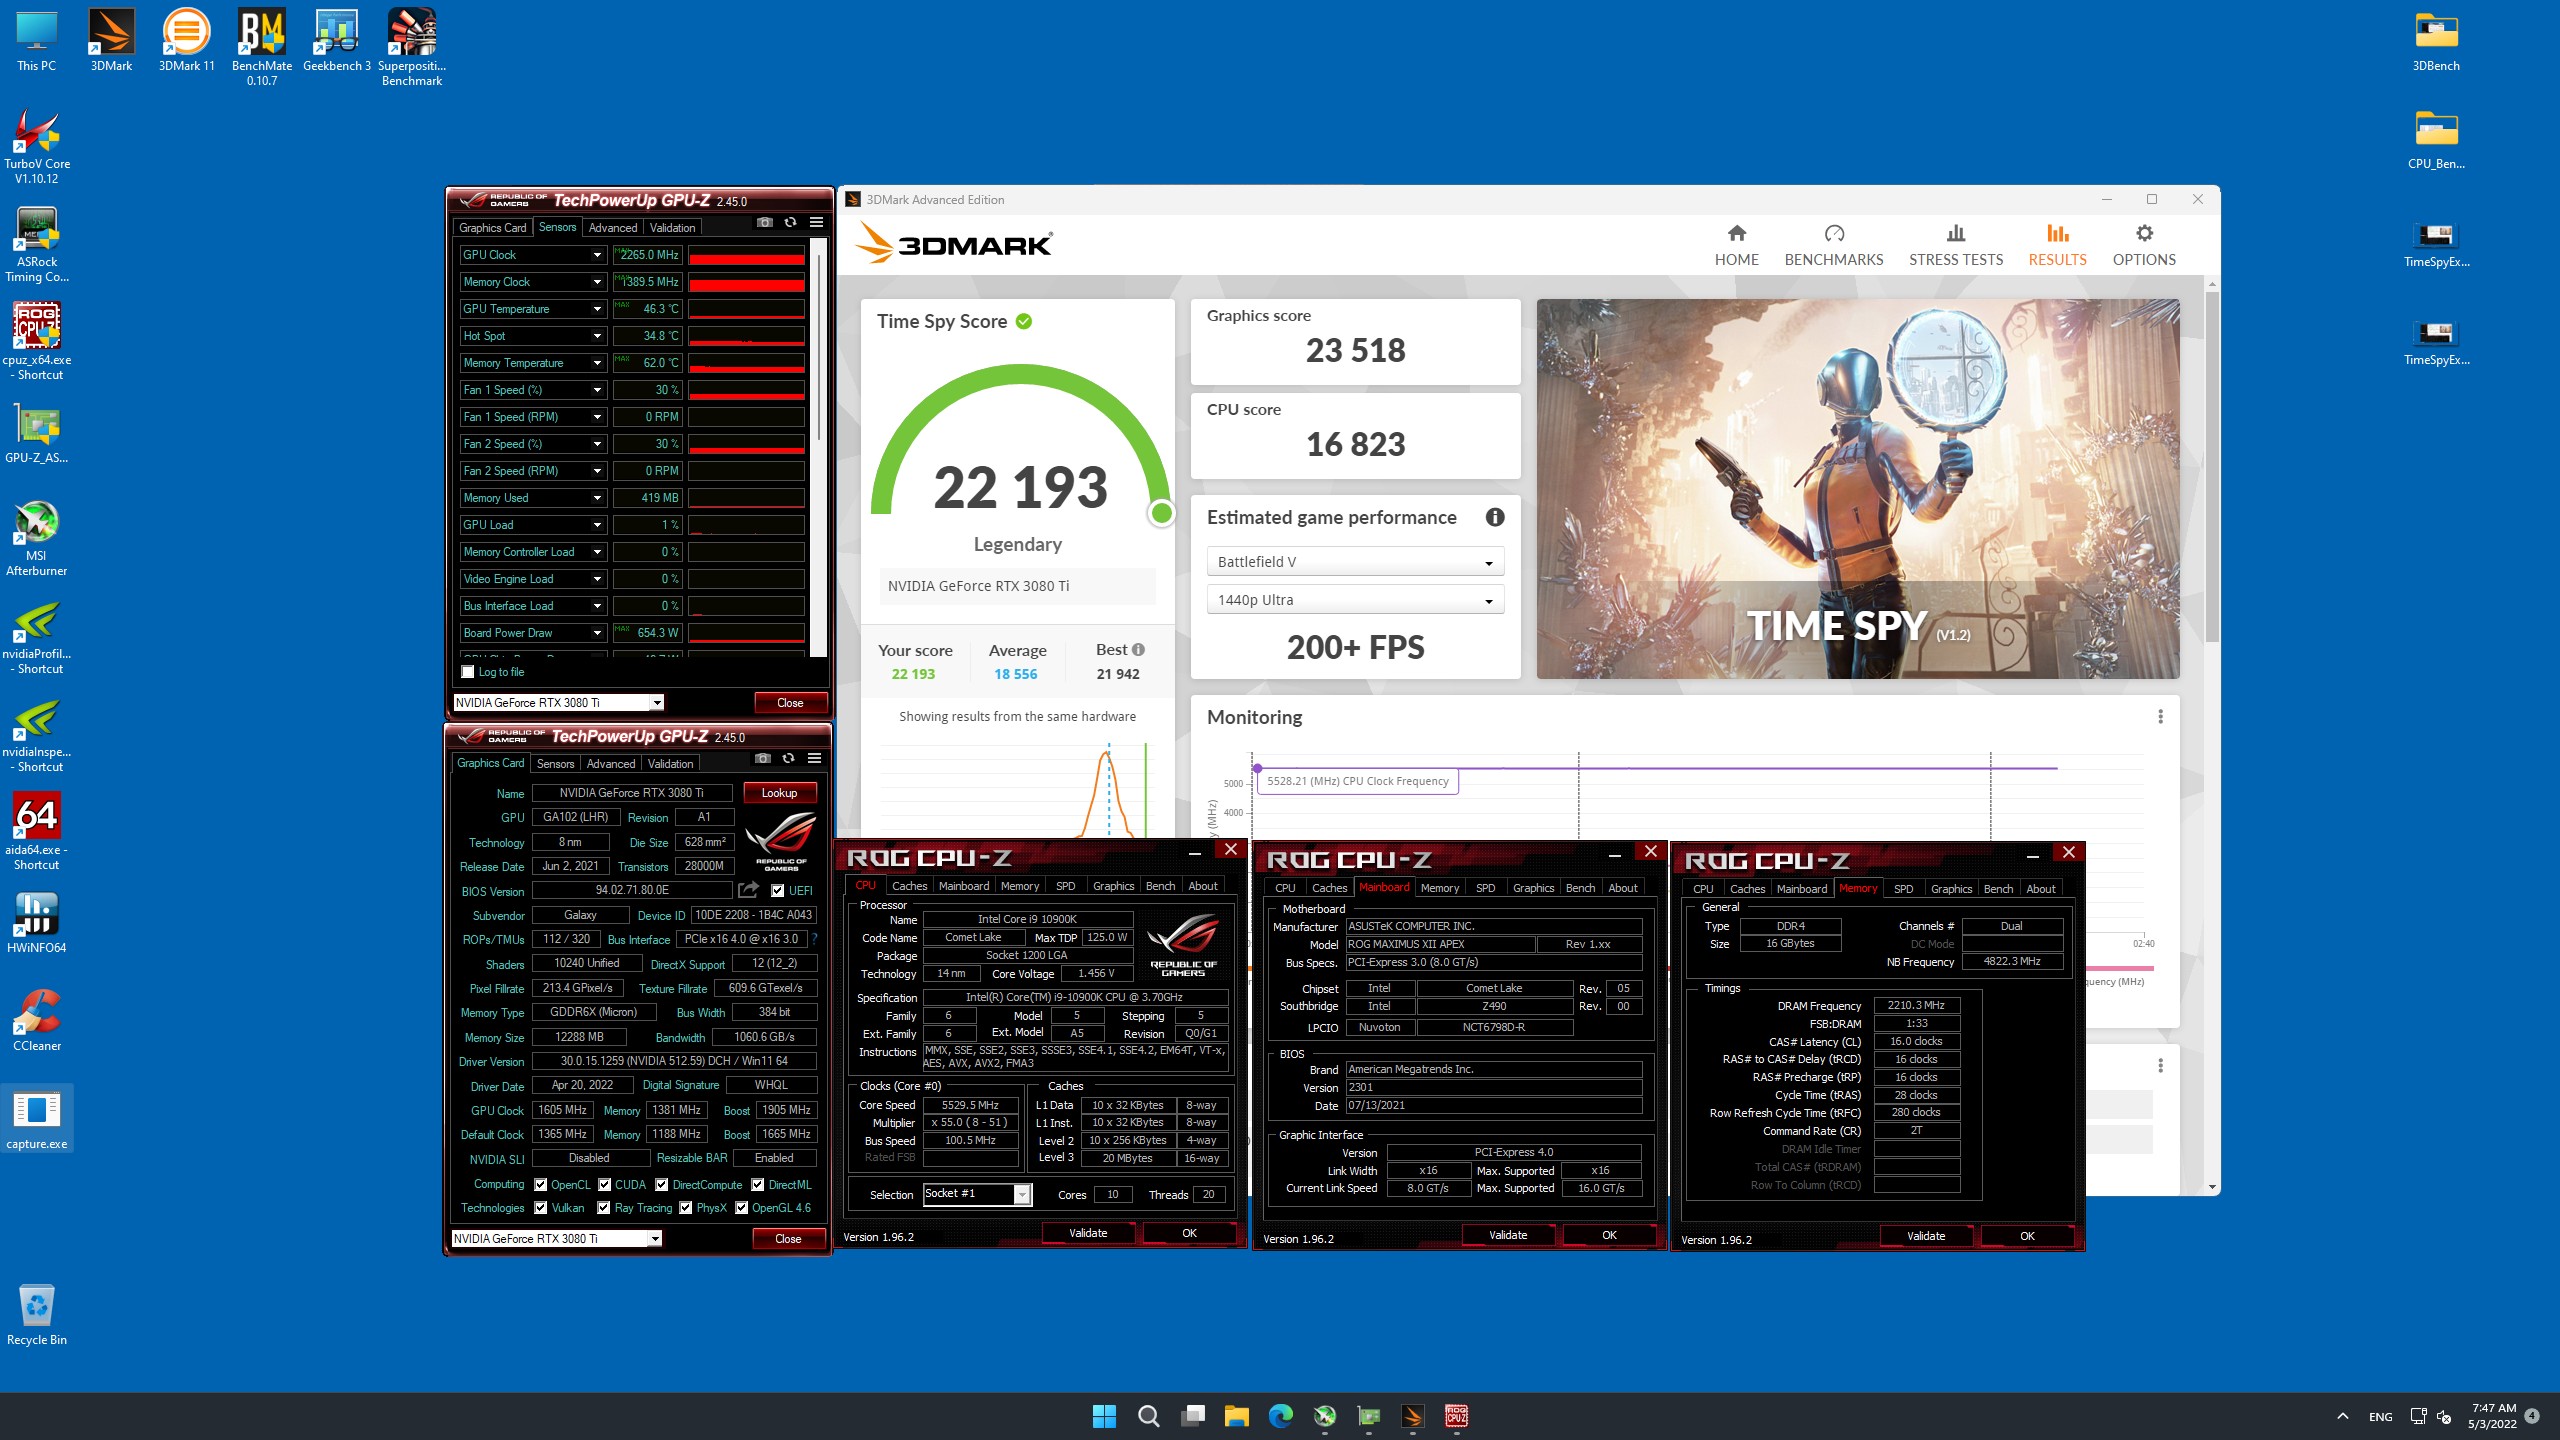This screenshot has height=1440, width=2560.
Task: Click Validate in Memory CPU-Z window
Action: 1926,1236
